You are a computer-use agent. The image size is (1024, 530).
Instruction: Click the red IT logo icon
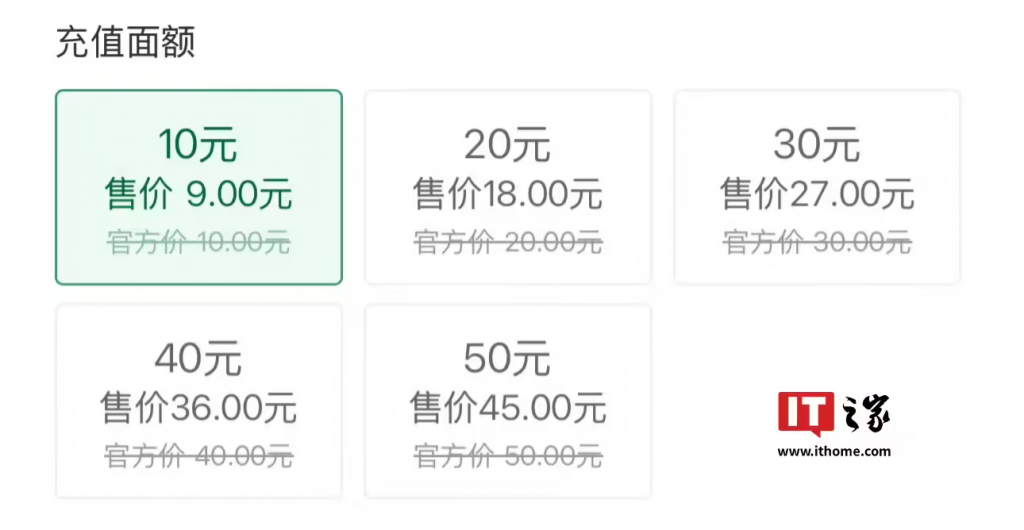(x=806, y=413)
